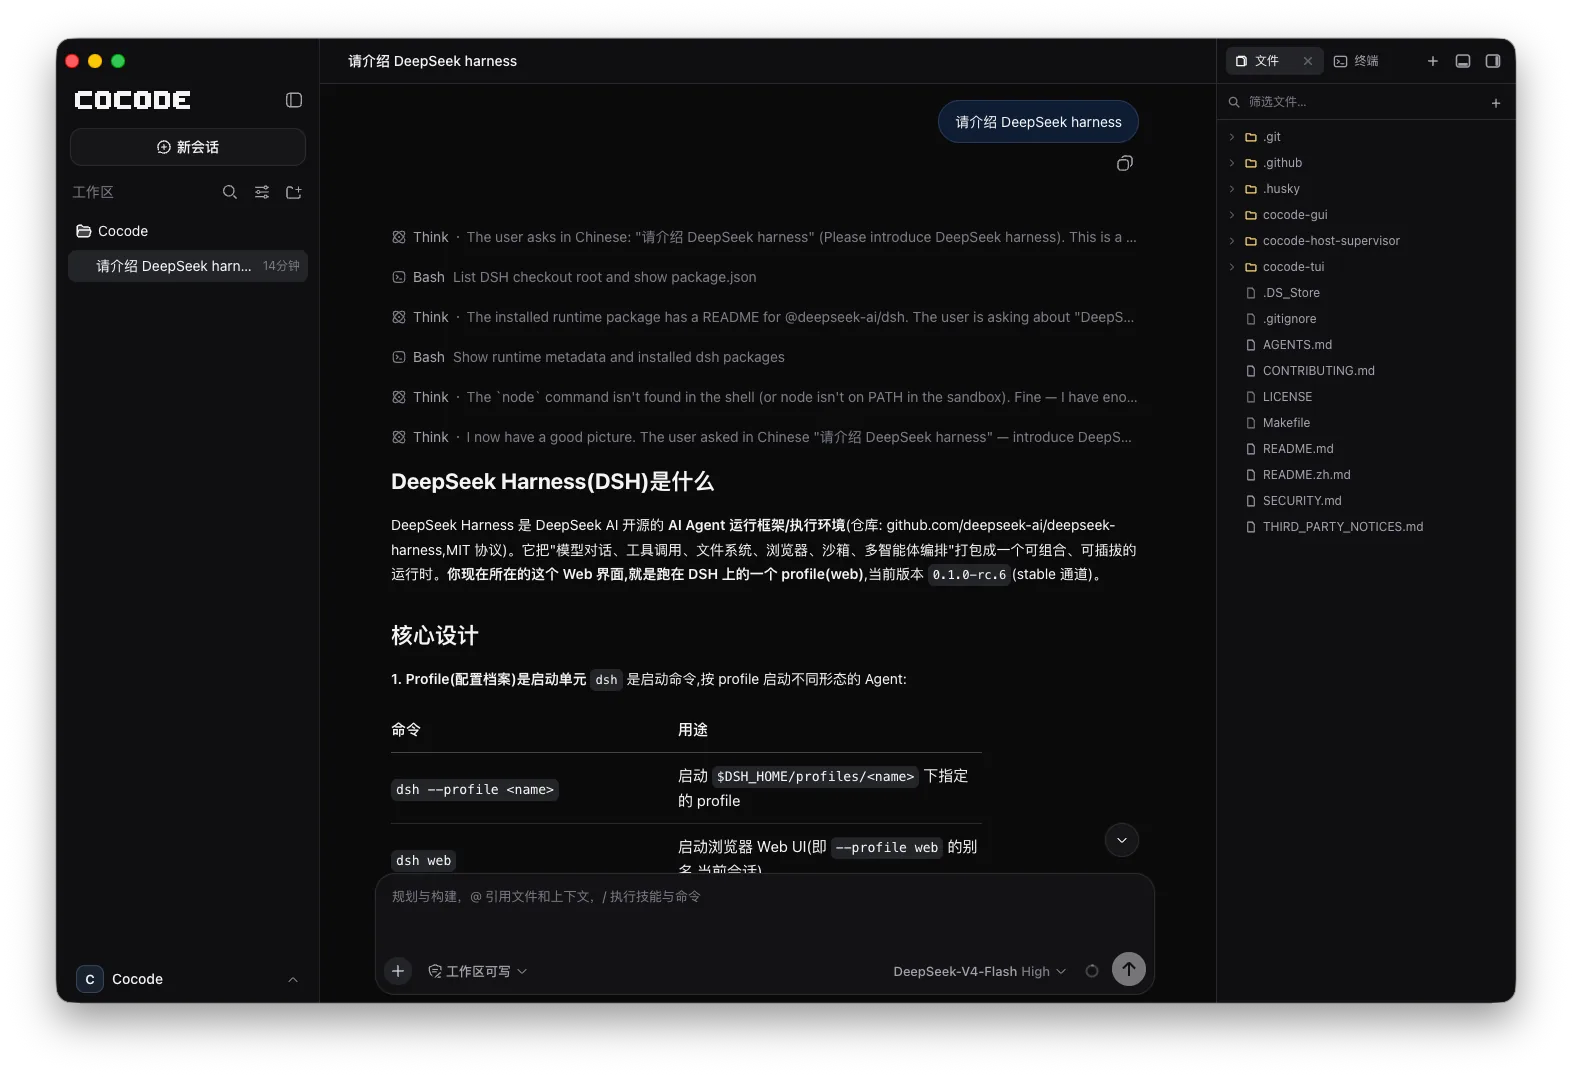Switch to the 文件 tab
Viewport: 1572px width, 1077px height.
coord(1265,61)
